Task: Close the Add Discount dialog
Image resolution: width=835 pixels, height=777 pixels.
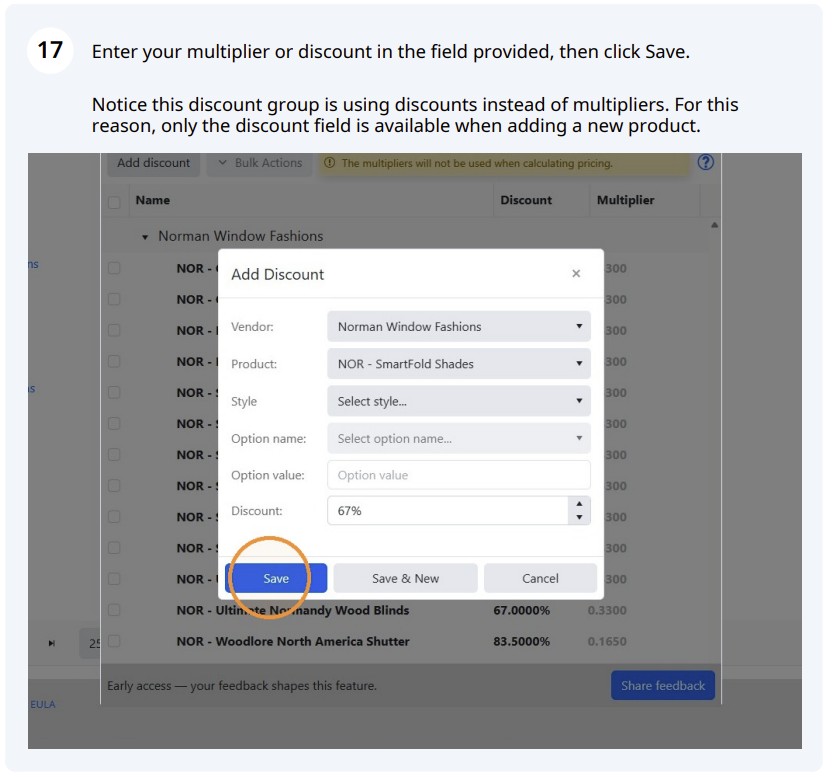Action: [576, 274]
